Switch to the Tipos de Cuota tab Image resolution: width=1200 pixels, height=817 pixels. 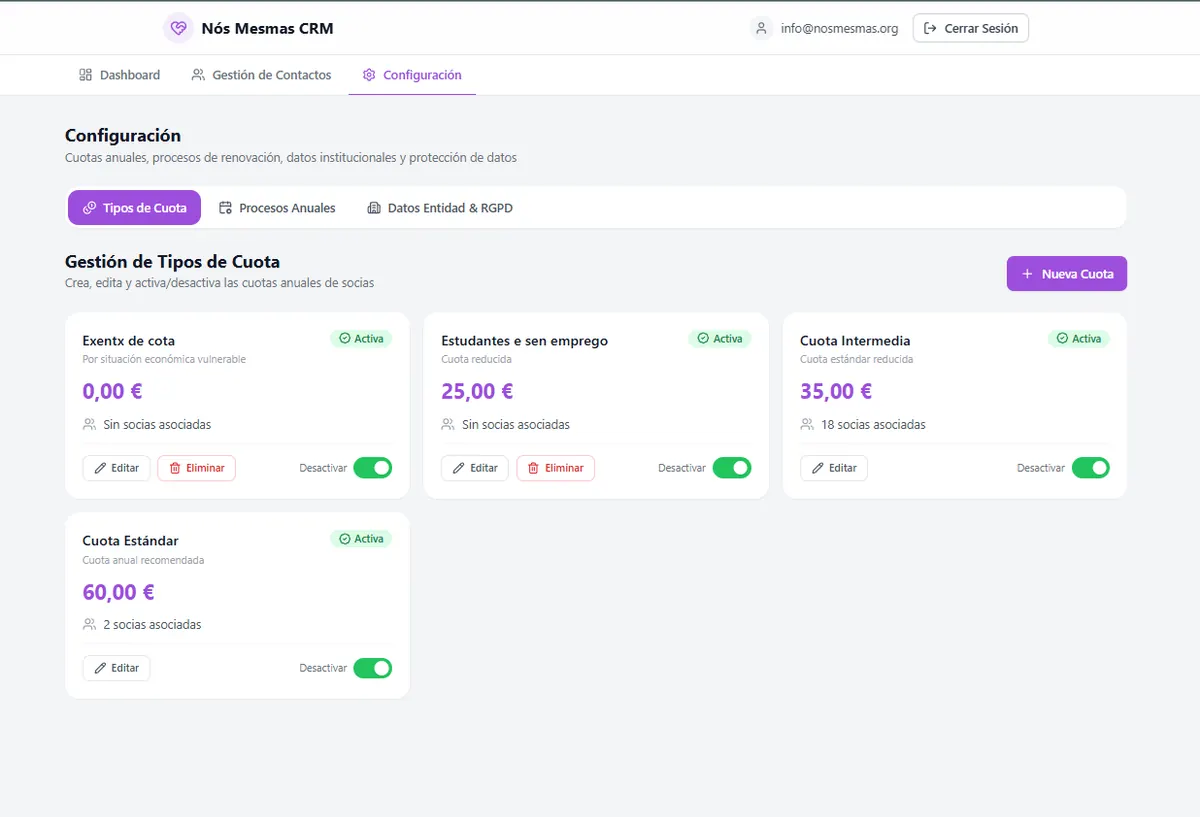click(134, 208)
